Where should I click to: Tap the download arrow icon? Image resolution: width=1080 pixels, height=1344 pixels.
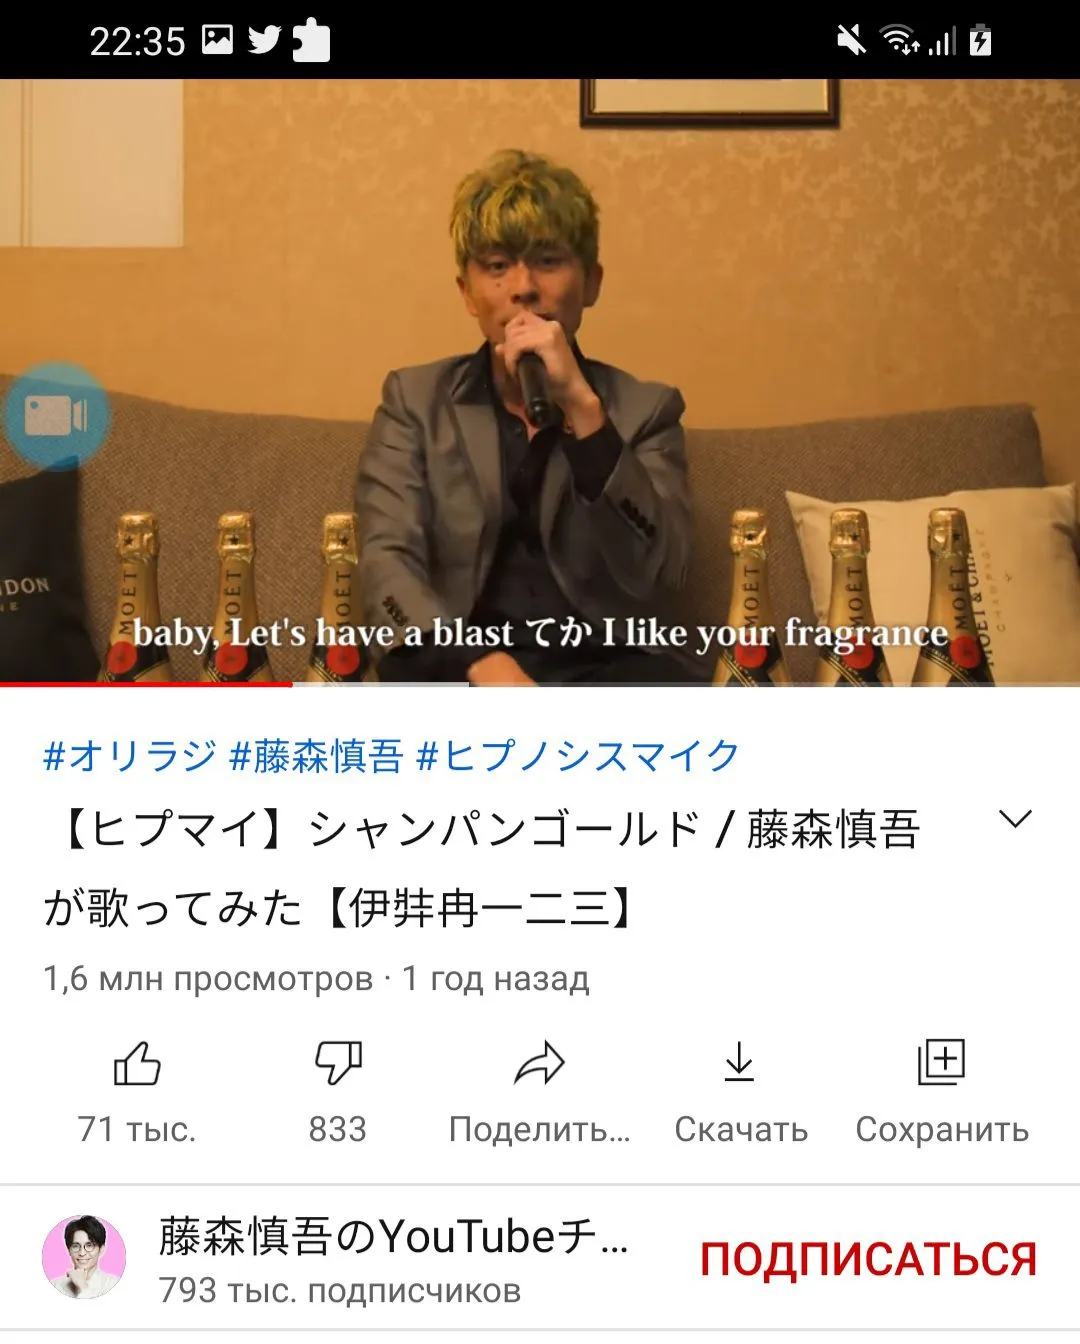coord(739,1061)
